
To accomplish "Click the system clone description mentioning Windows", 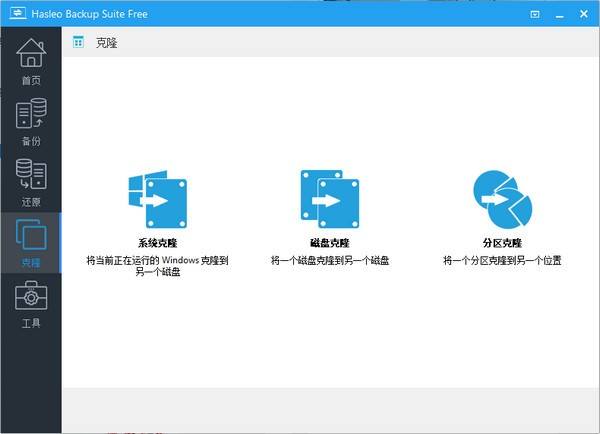I will point(158,265).
